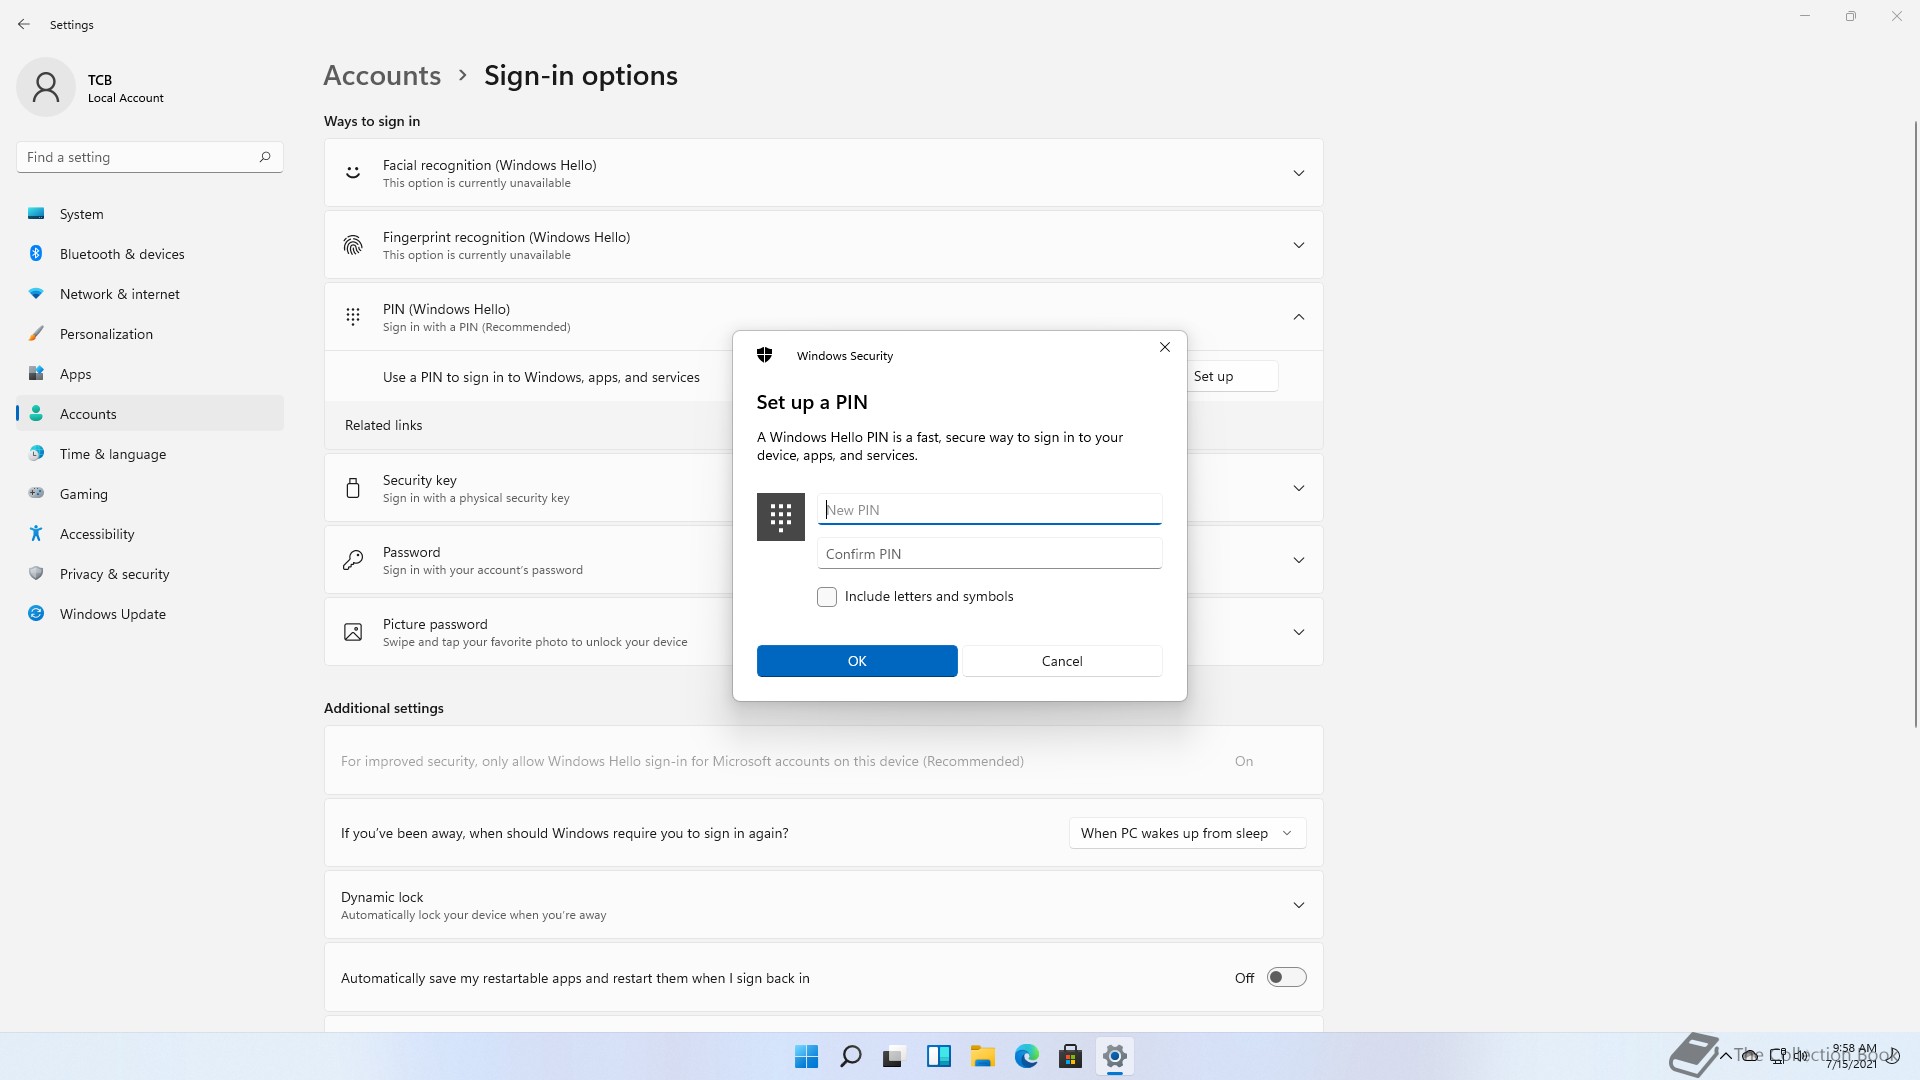Open Widgets from the taskbar
This screenshot has width=1920, height=1080.
(x=938, y=1056)
